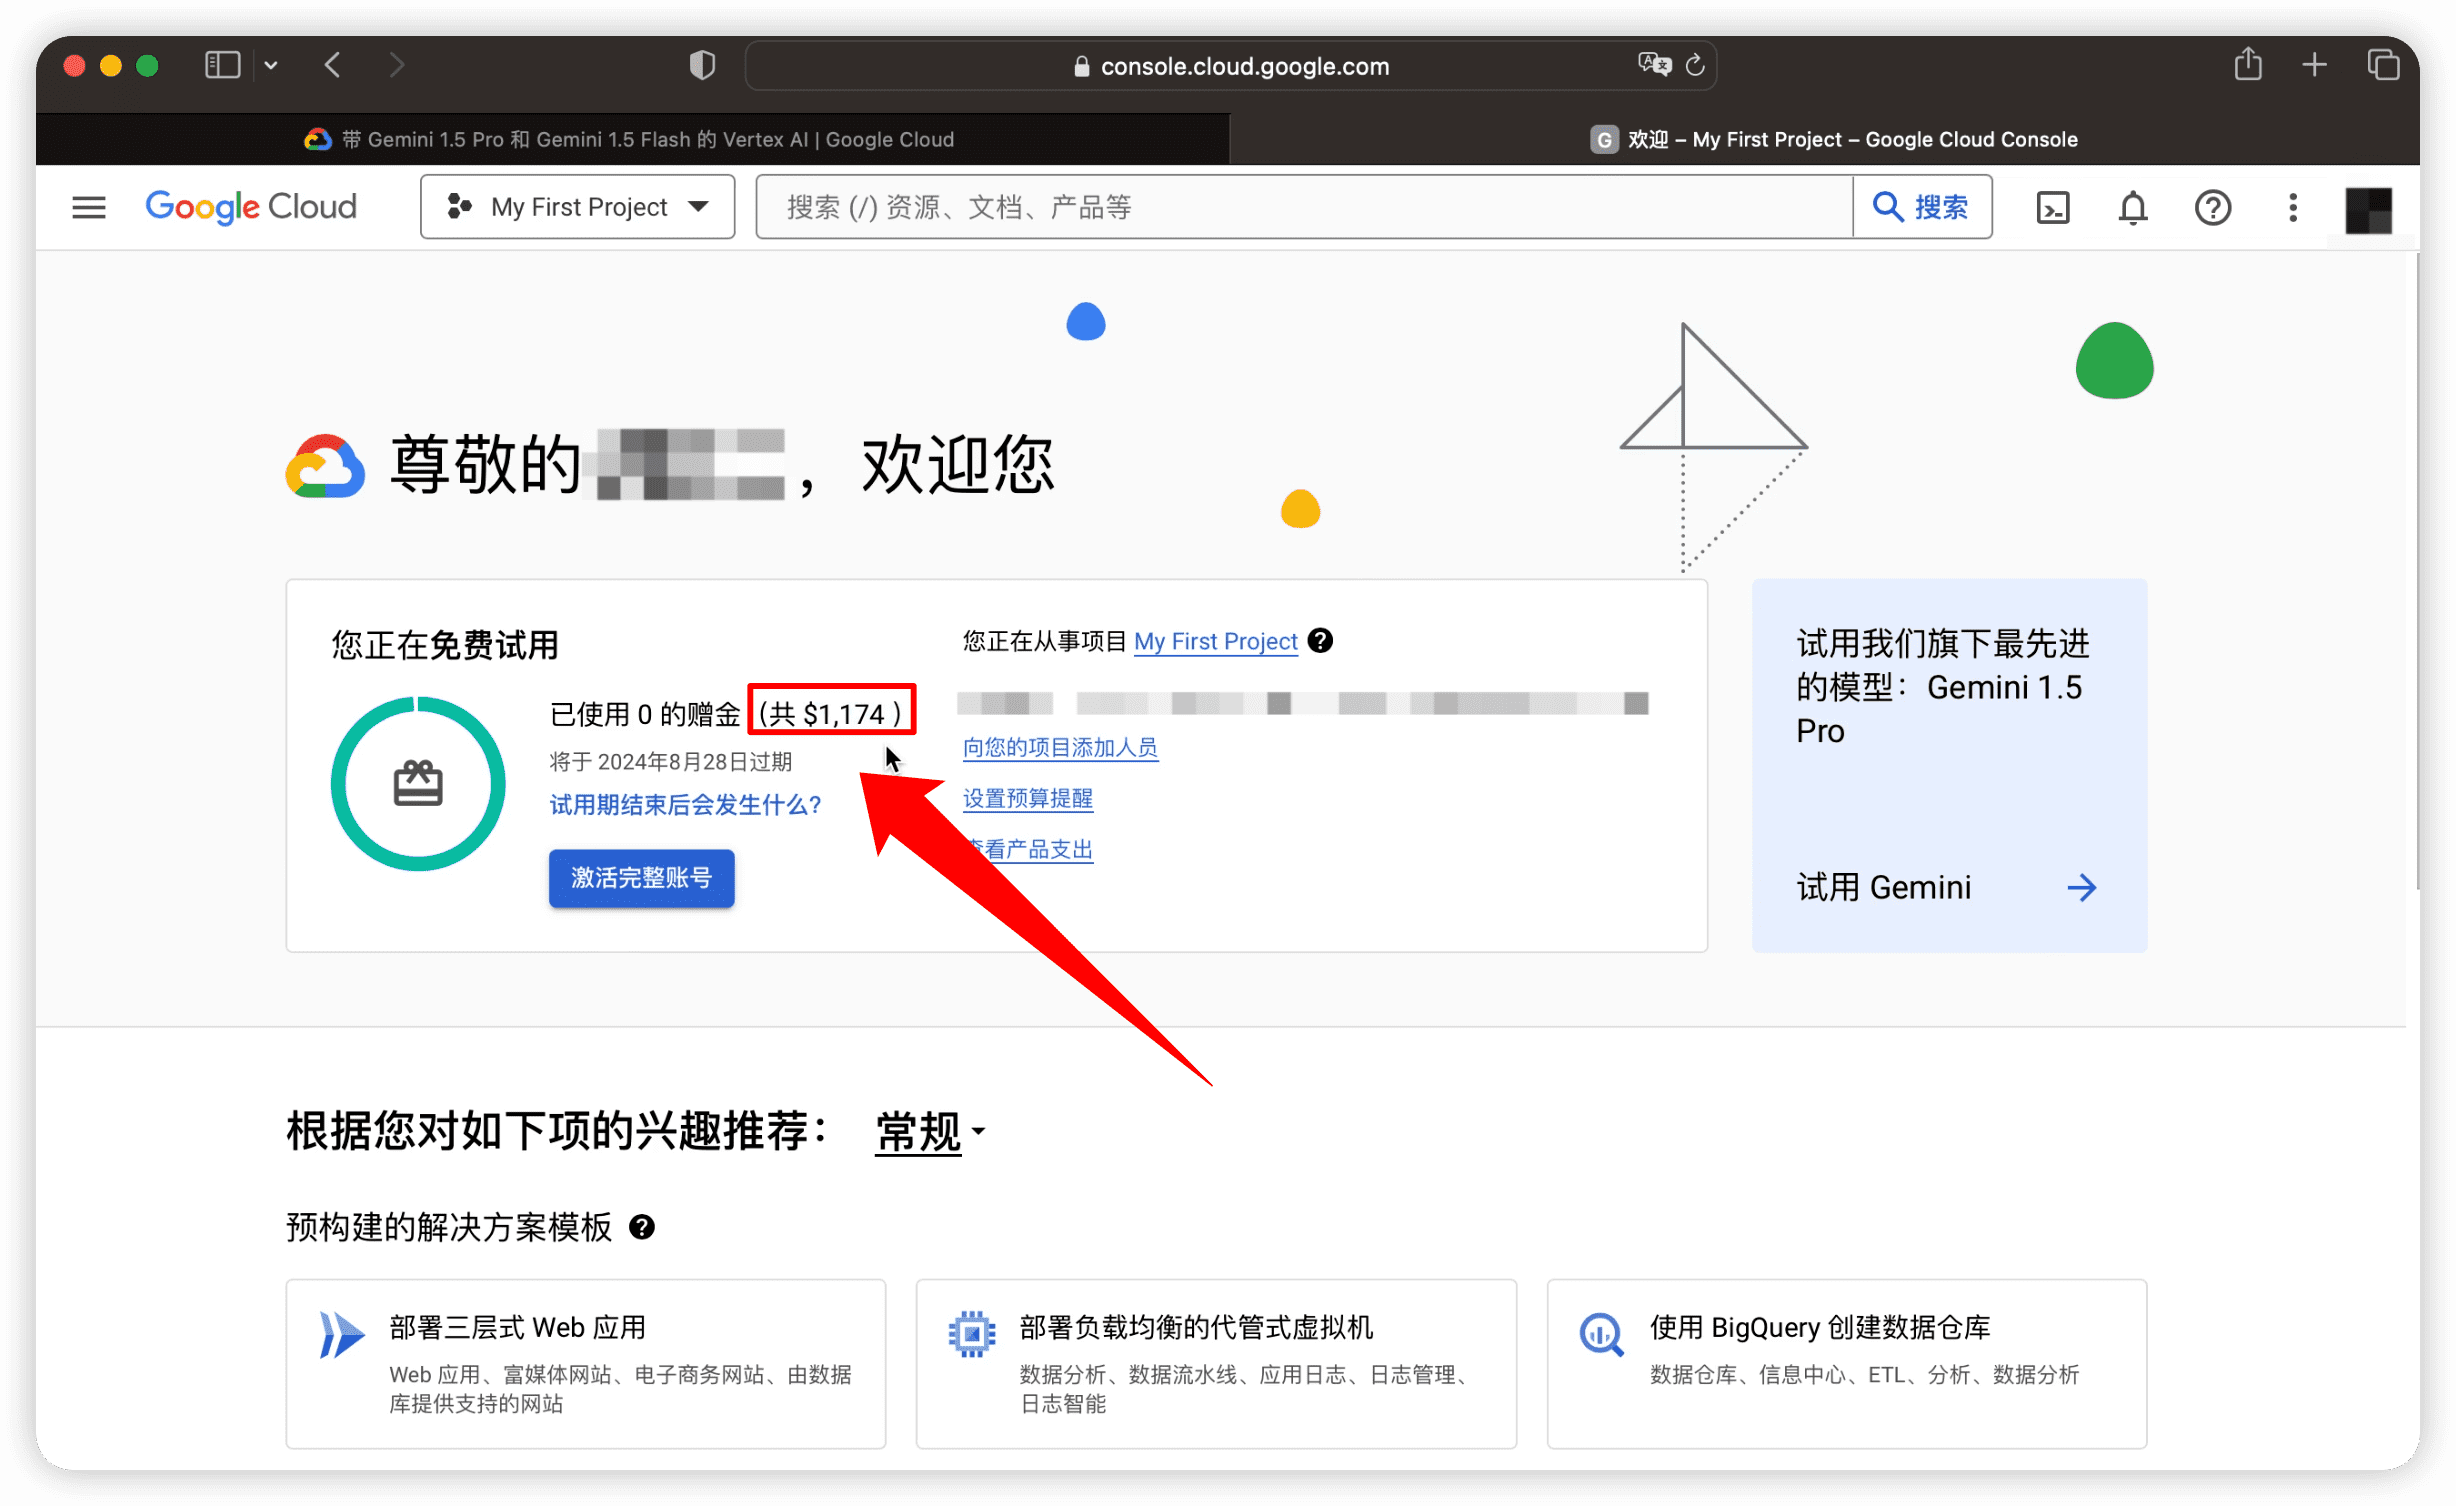
Task: Switch to the Vertex AI Gemini 1.5 tab
Action: [632, 139]
